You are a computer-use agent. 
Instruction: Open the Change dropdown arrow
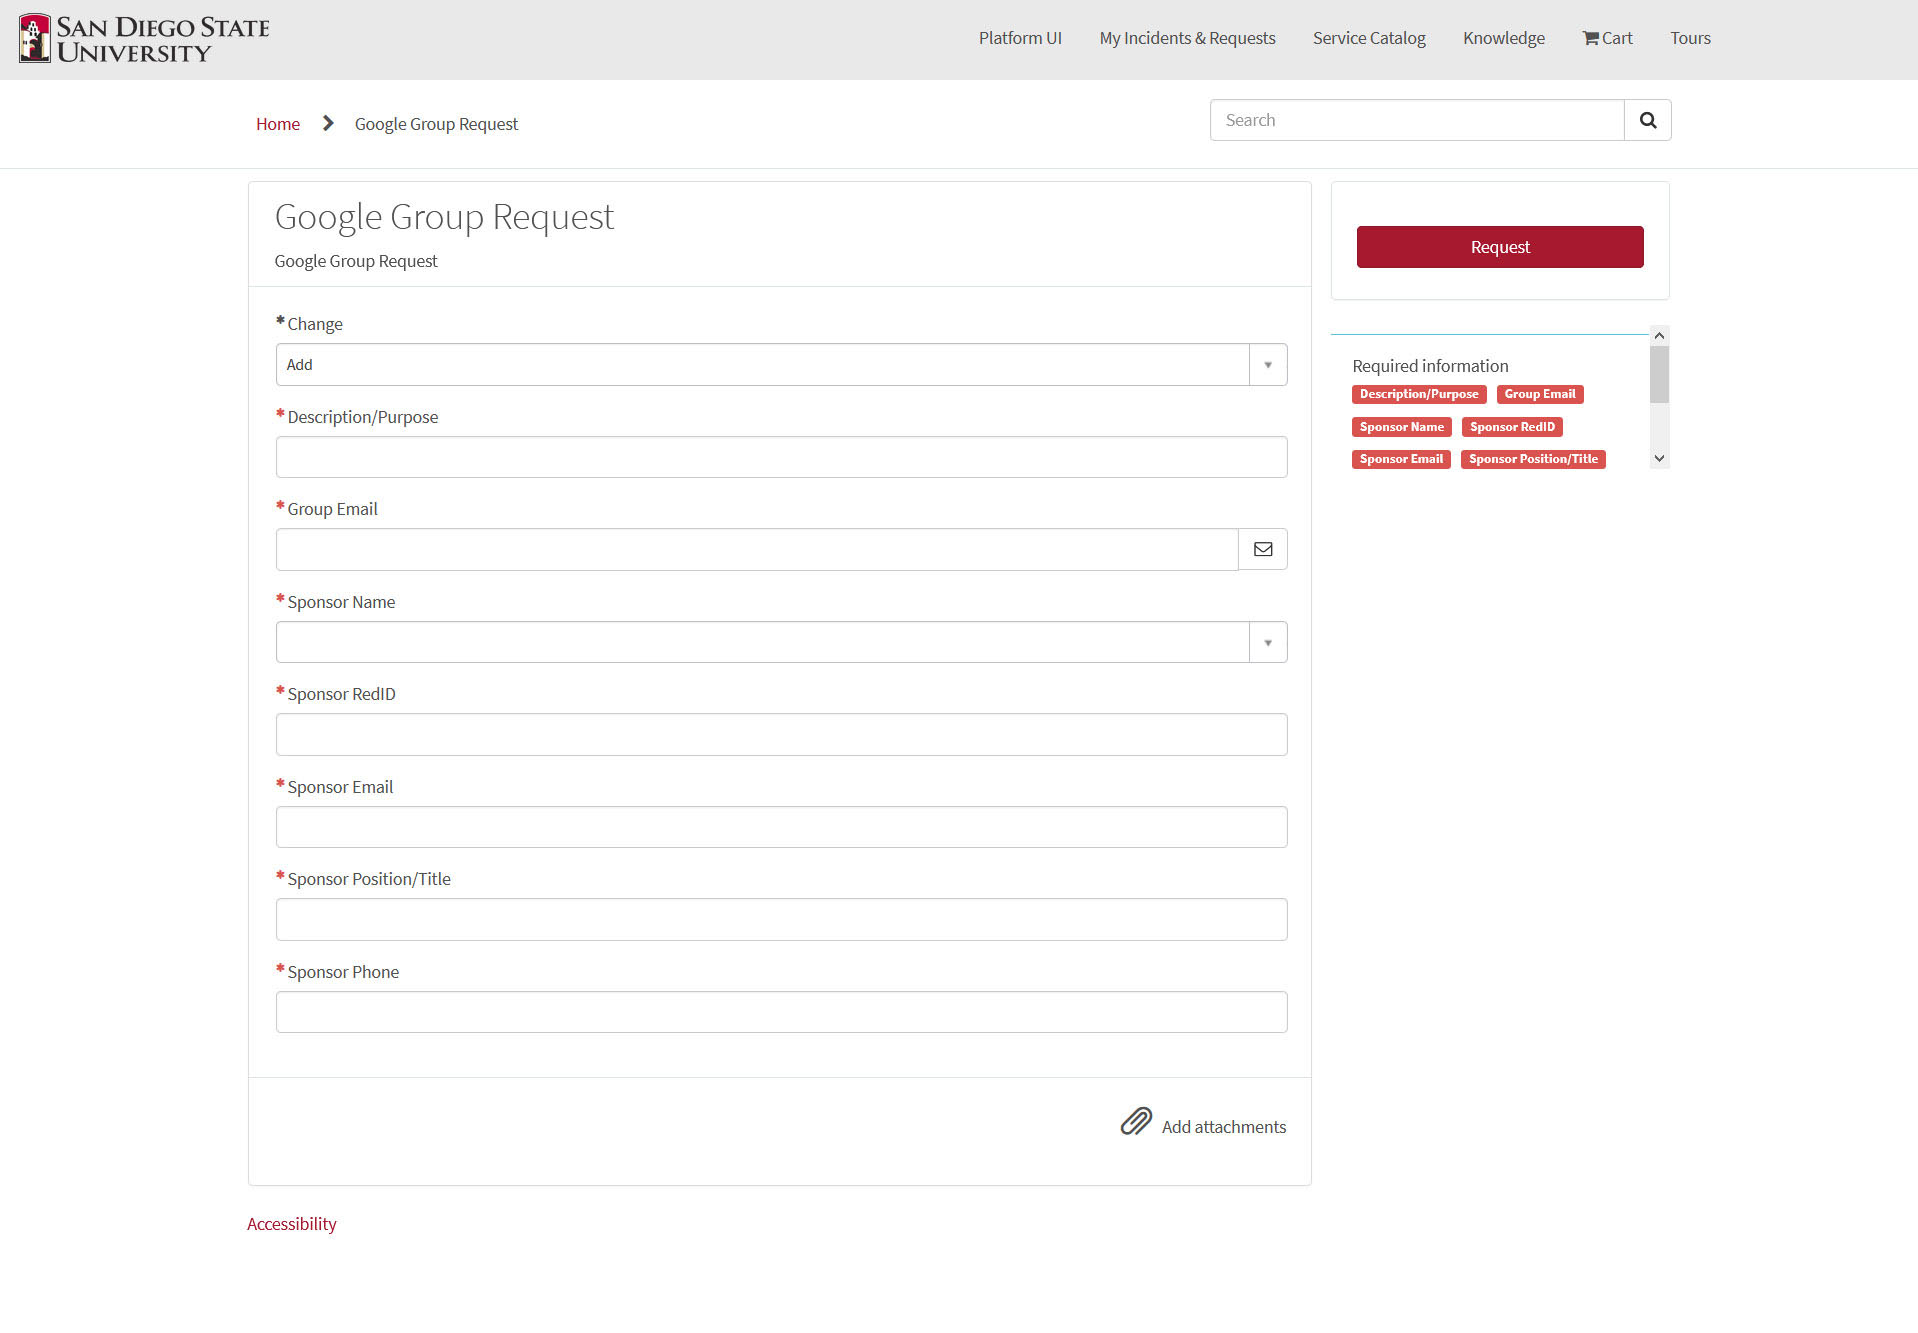[1268, 365]
